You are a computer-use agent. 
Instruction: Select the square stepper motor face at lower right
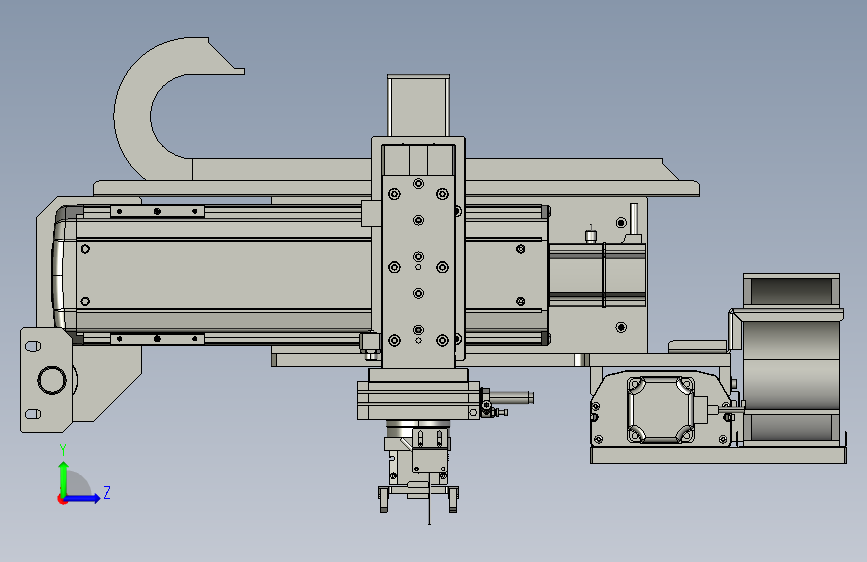[660, 410]
